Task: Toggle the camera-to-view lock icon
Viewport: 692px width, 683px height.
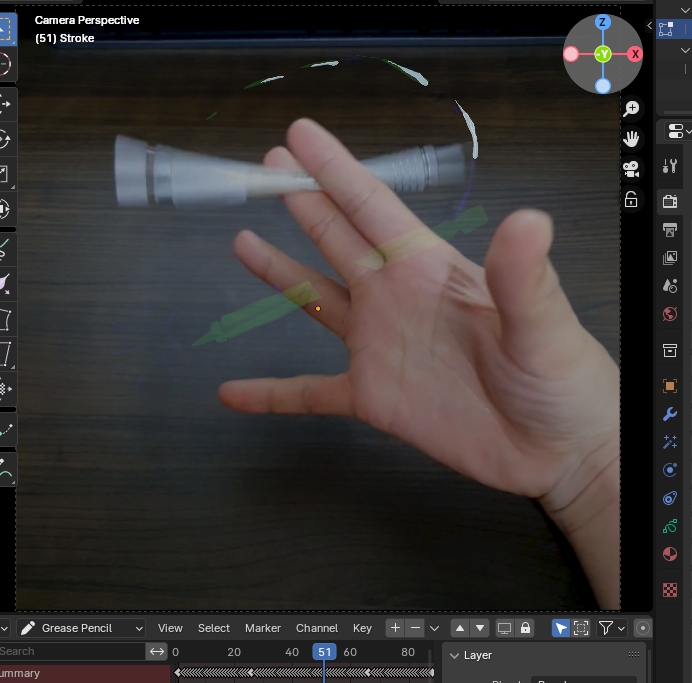Action: coord(631,200)
